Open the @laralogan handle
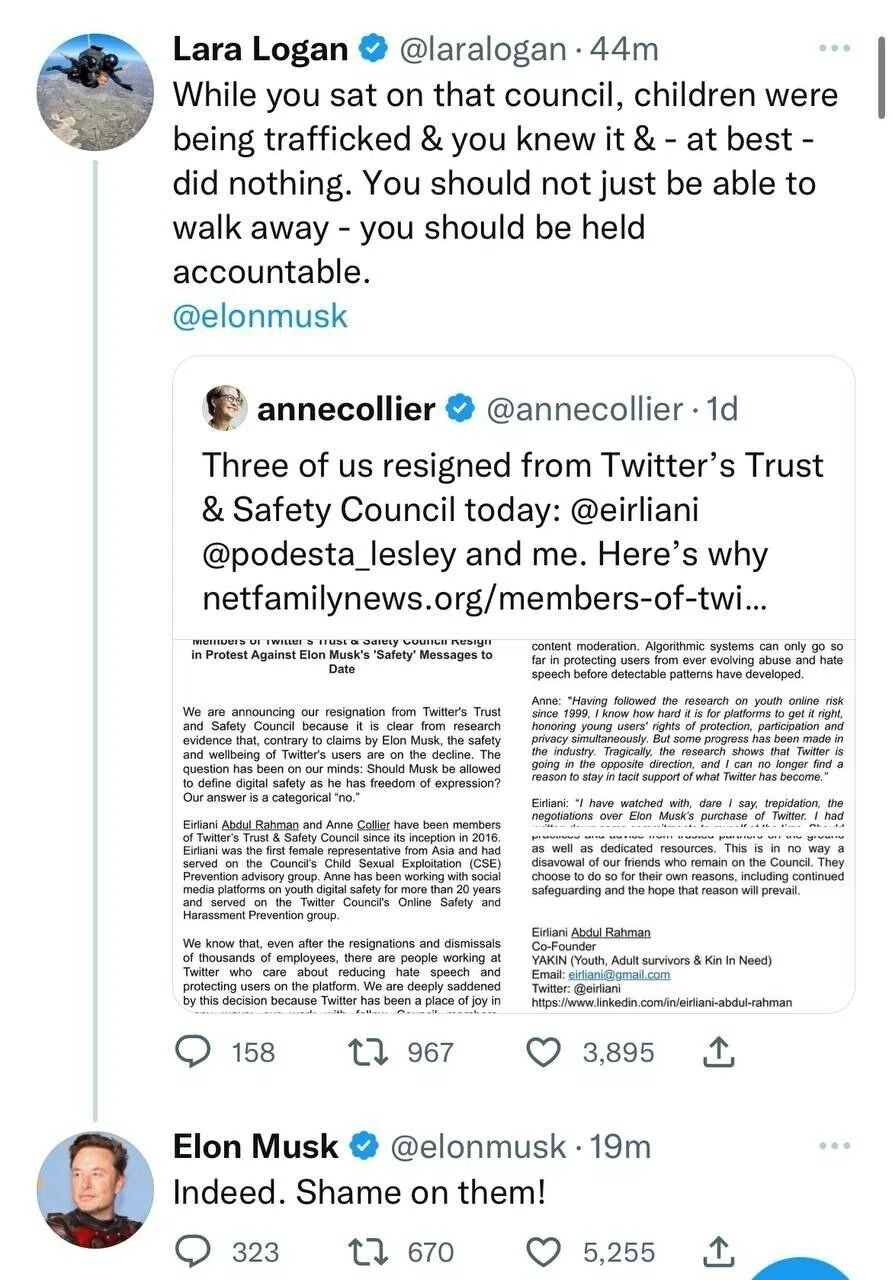Screen dimensions: 892x1280 click(x=484, y=48)
